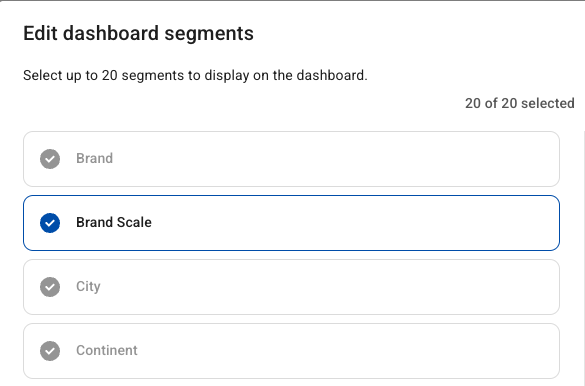Image resolution: width=585 pixels, height=386 pixels.
Task: Toggle the City segment selection
Action: [291, 287]
